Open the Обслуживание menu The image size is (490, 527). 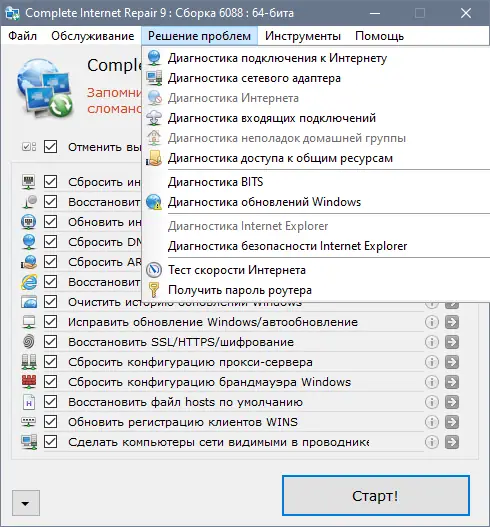[92, 36]
